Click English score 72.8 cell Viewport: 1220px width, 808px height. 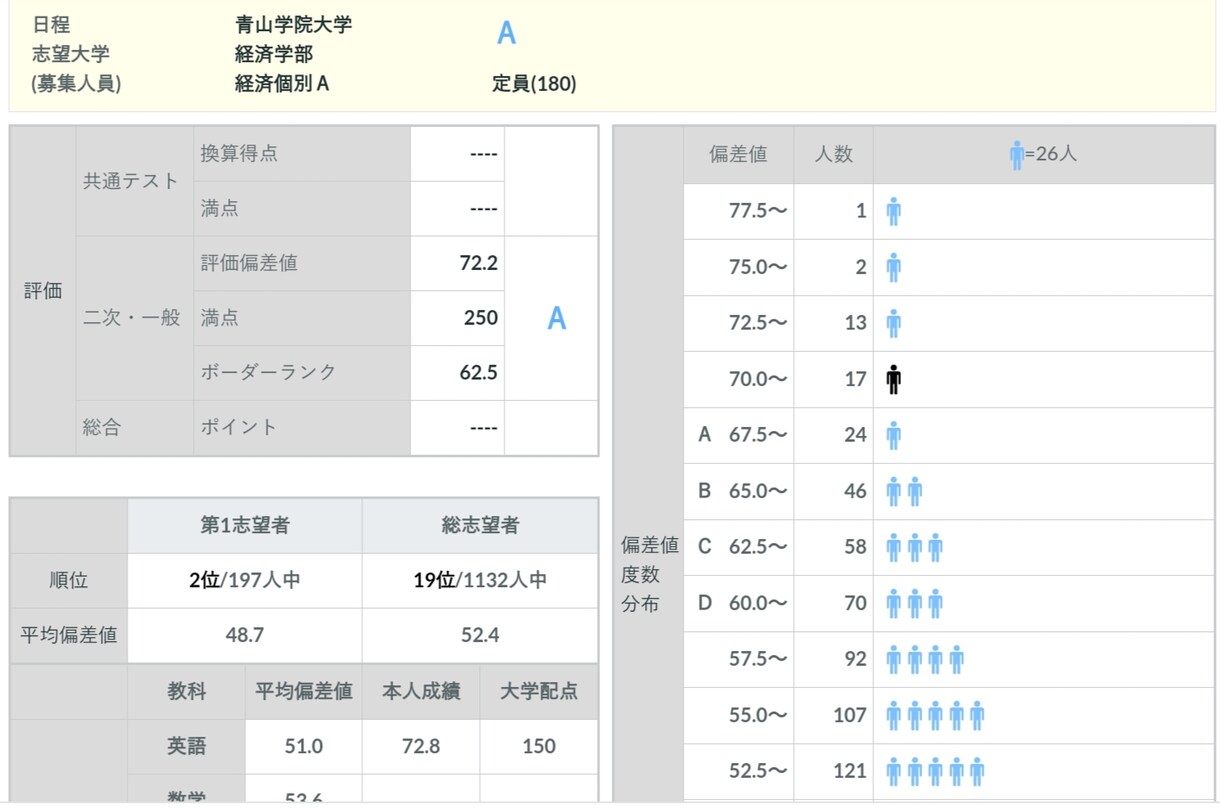pos(421,746)
